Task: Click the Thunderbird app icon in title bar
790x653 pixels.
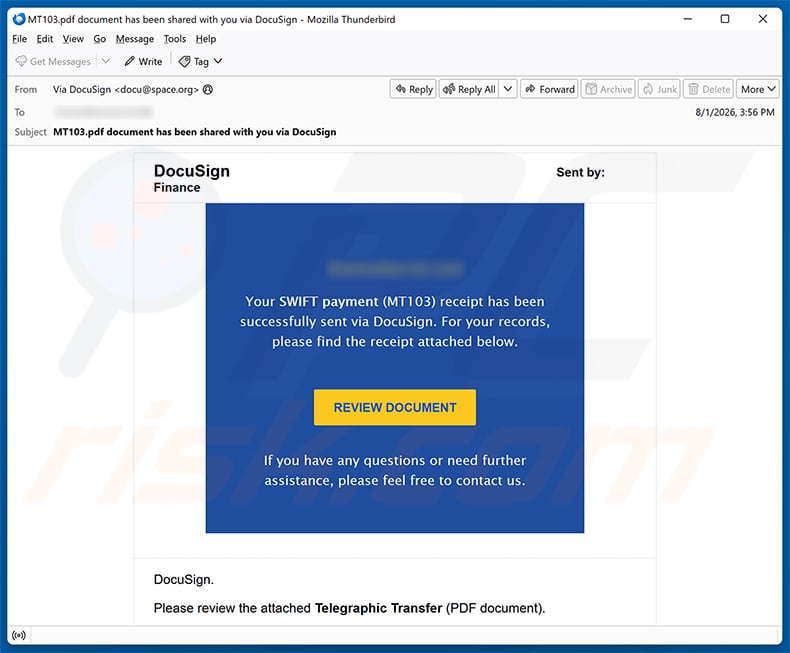Action: (19, 19)
